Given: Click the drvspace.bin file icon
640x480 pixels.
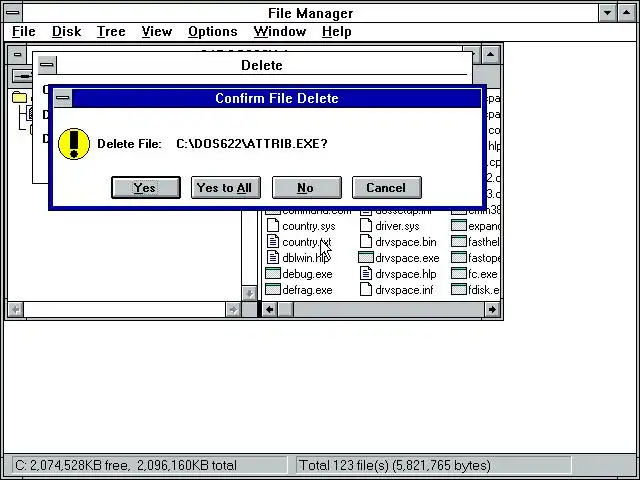Looking at the screenshot, I should (x=366, y=241).
